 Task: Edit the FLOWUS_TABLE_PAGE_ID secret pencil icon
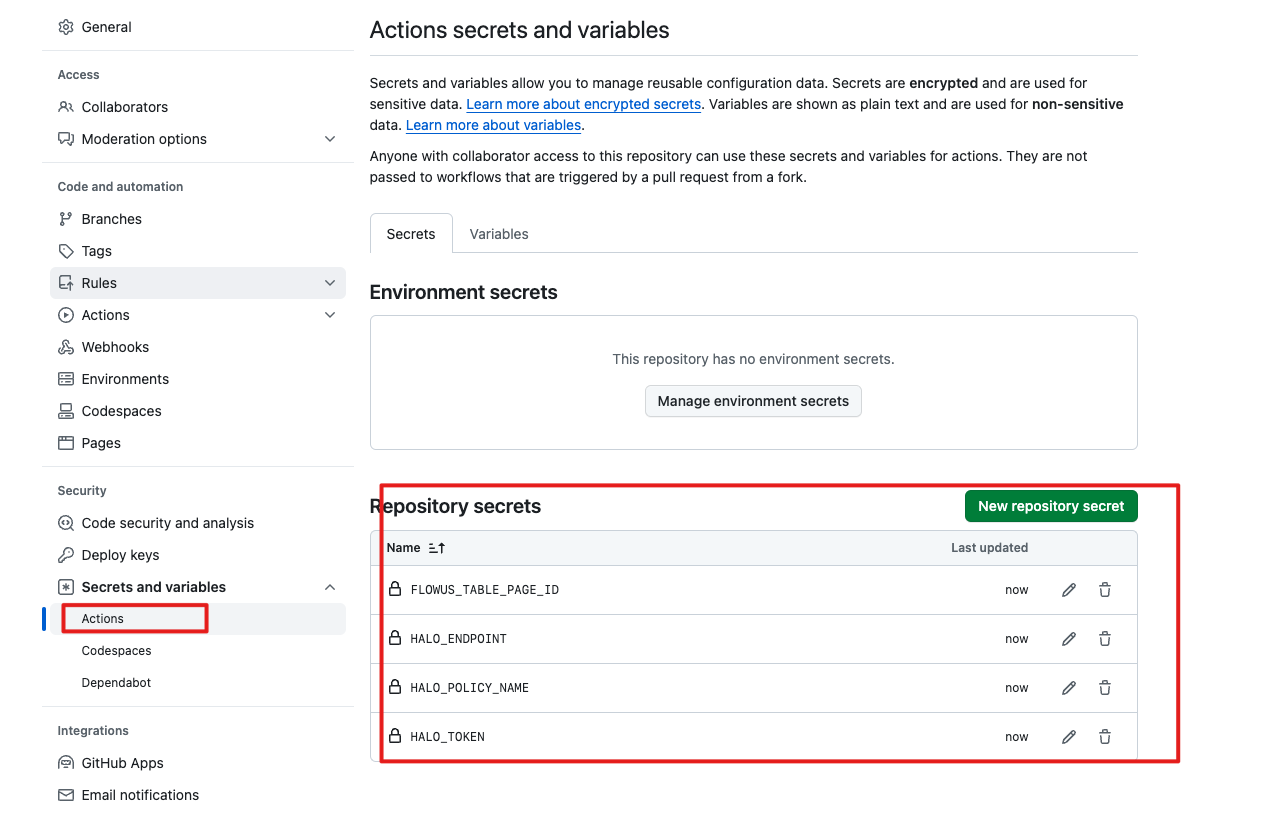pyautogui.click(x=1069, y=590)
